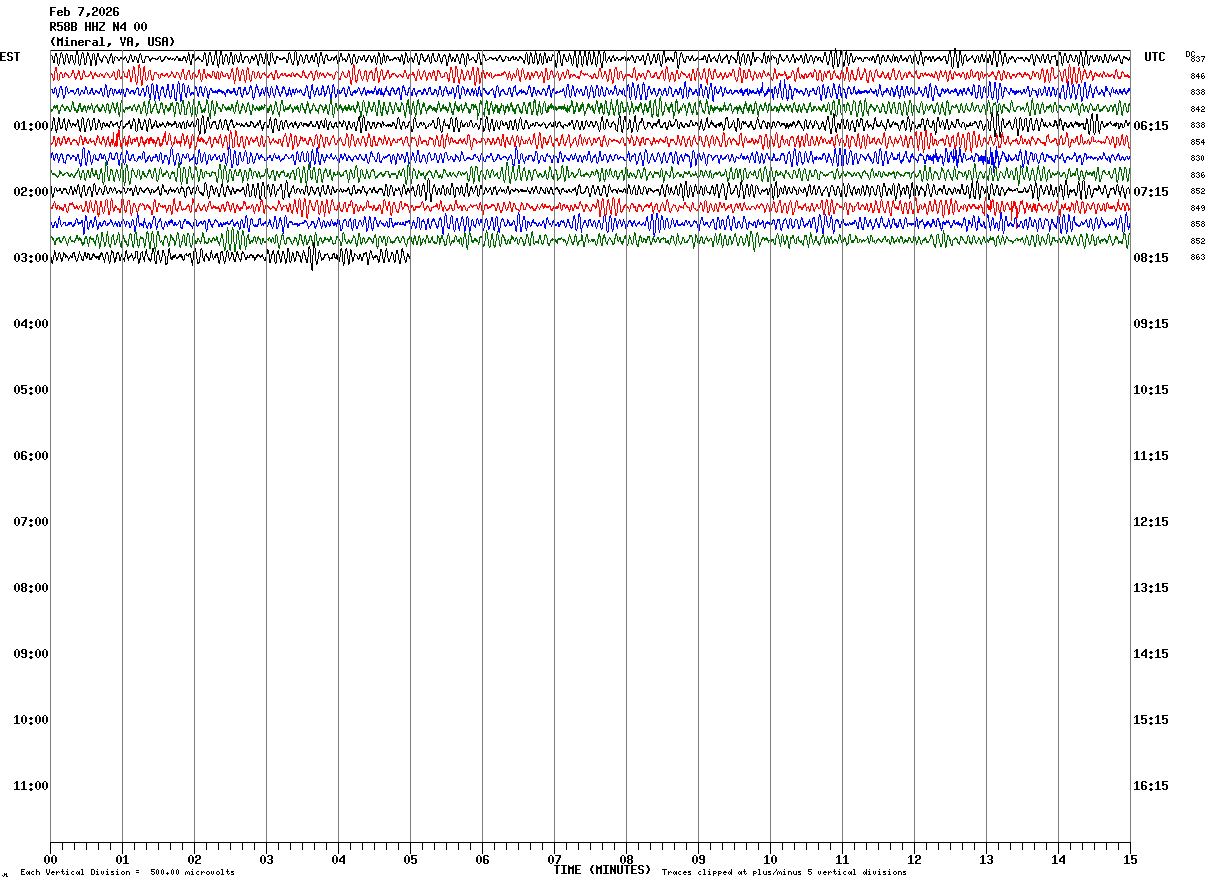Viewport: 1210px width, 886px height.
Task: Pick the DC offset value "858"
Action: click(x=1198, y=224)
